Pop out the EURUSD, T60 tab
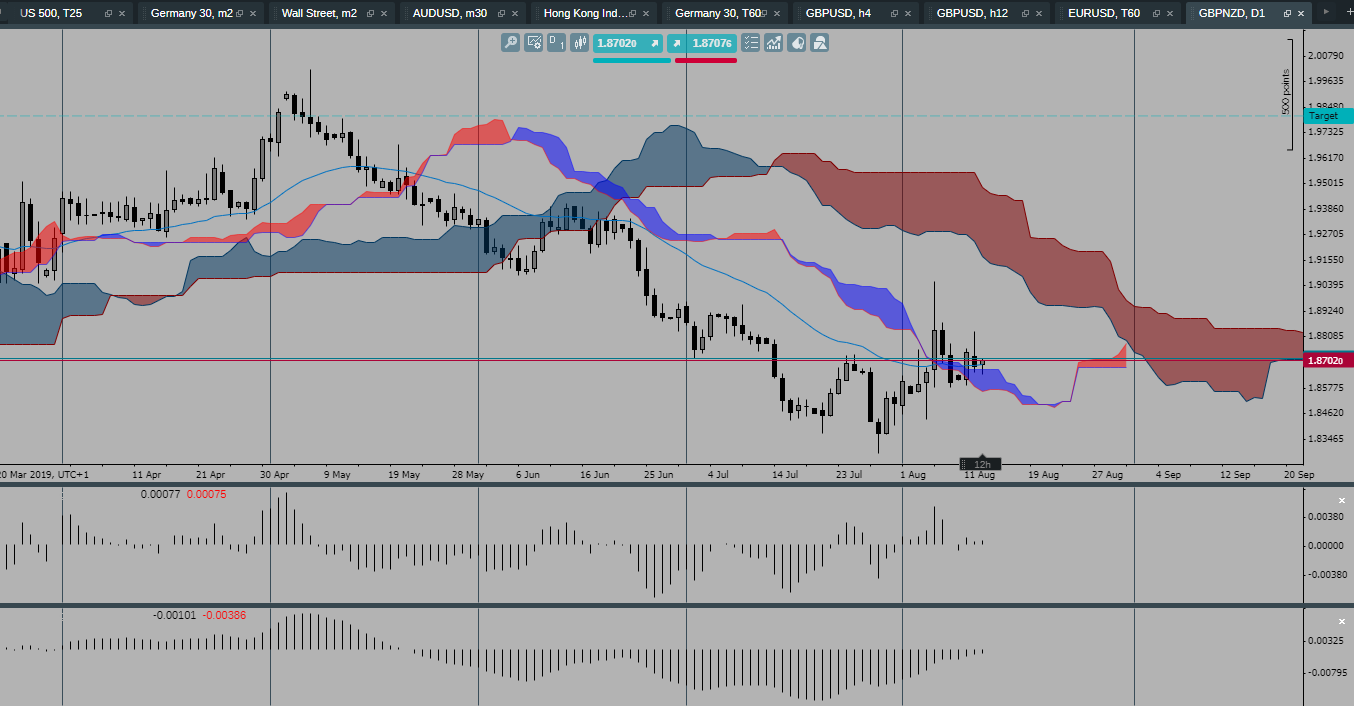The width and height of the screenshot is (1354, 706). pos(1156,13)
